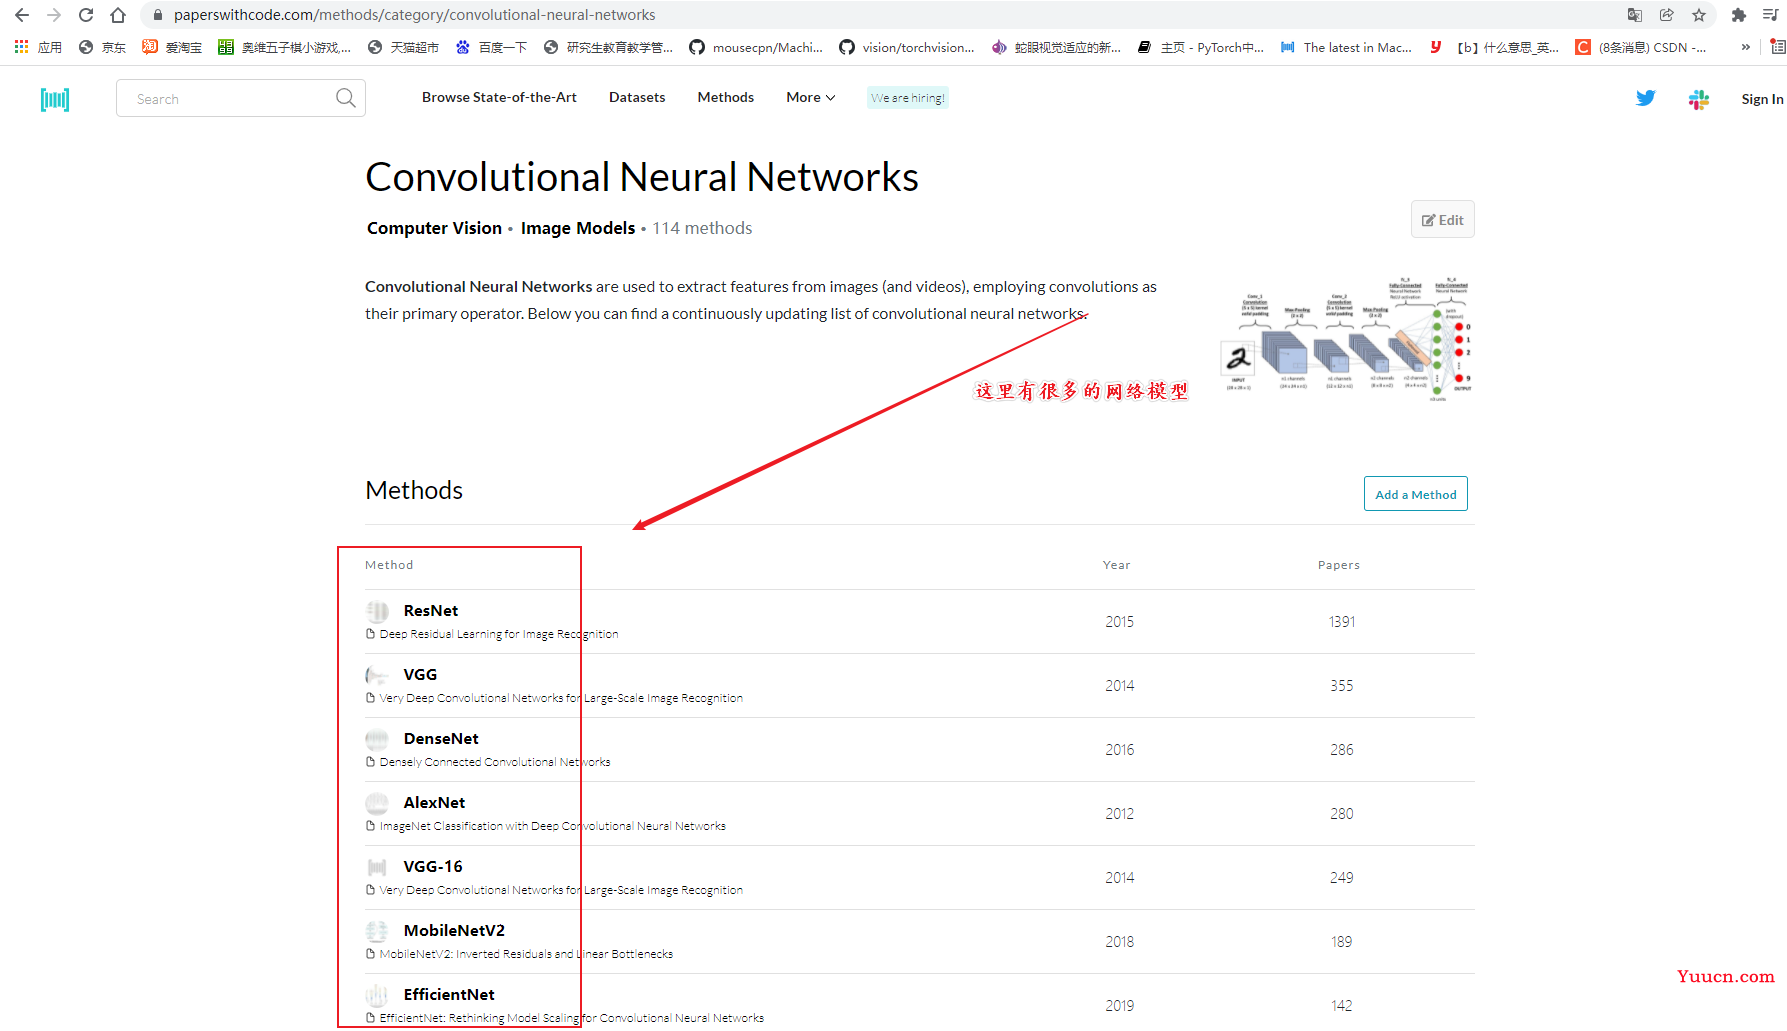Click the Year column header
The width and height of the screenshot is (1787, 1031).
pos(1117,565)
